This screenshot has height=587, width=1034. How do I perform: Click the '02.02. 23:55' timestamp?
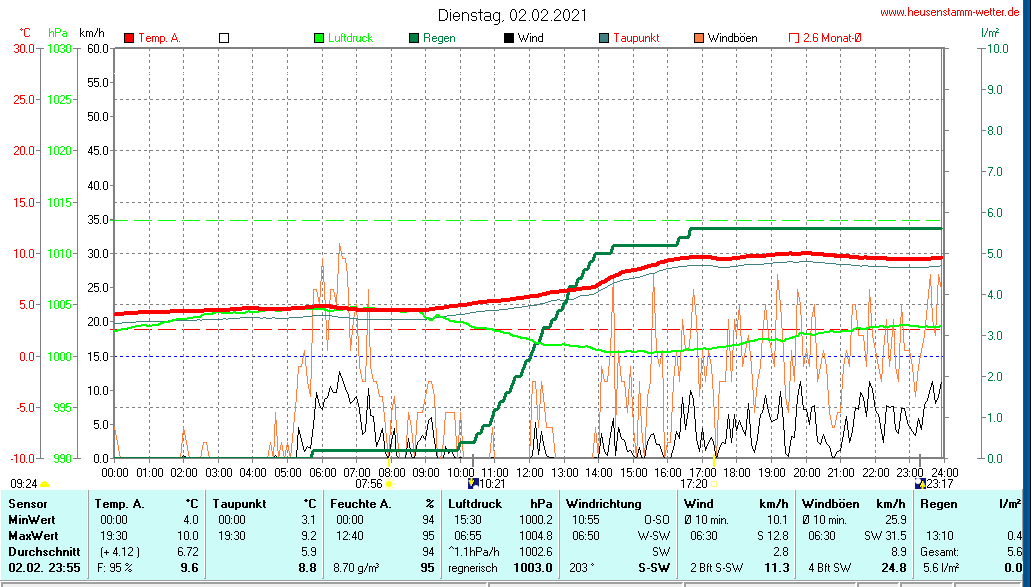click(x=44, y=567)
